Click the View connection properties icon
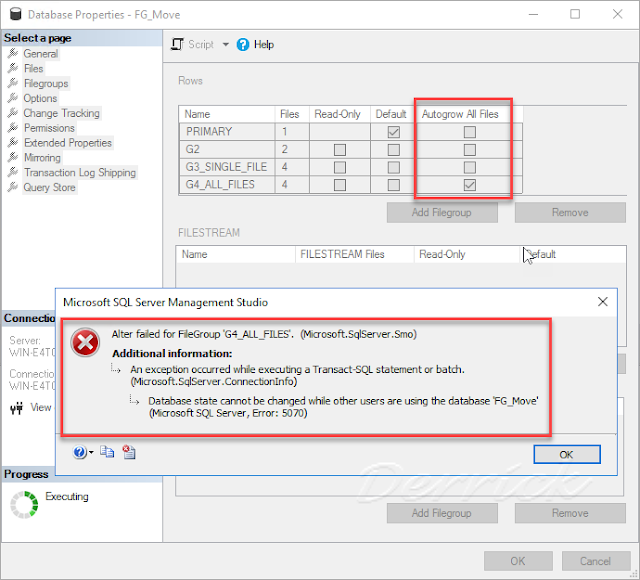Viewport: 640px width, 580px height. coord(16,407)
